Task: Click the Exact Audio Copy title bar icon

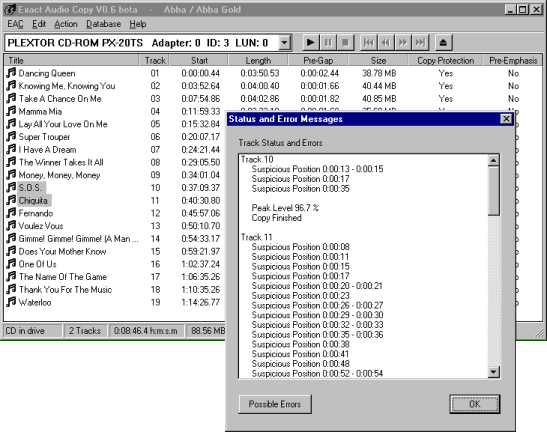Action: [x=10, y=9]
